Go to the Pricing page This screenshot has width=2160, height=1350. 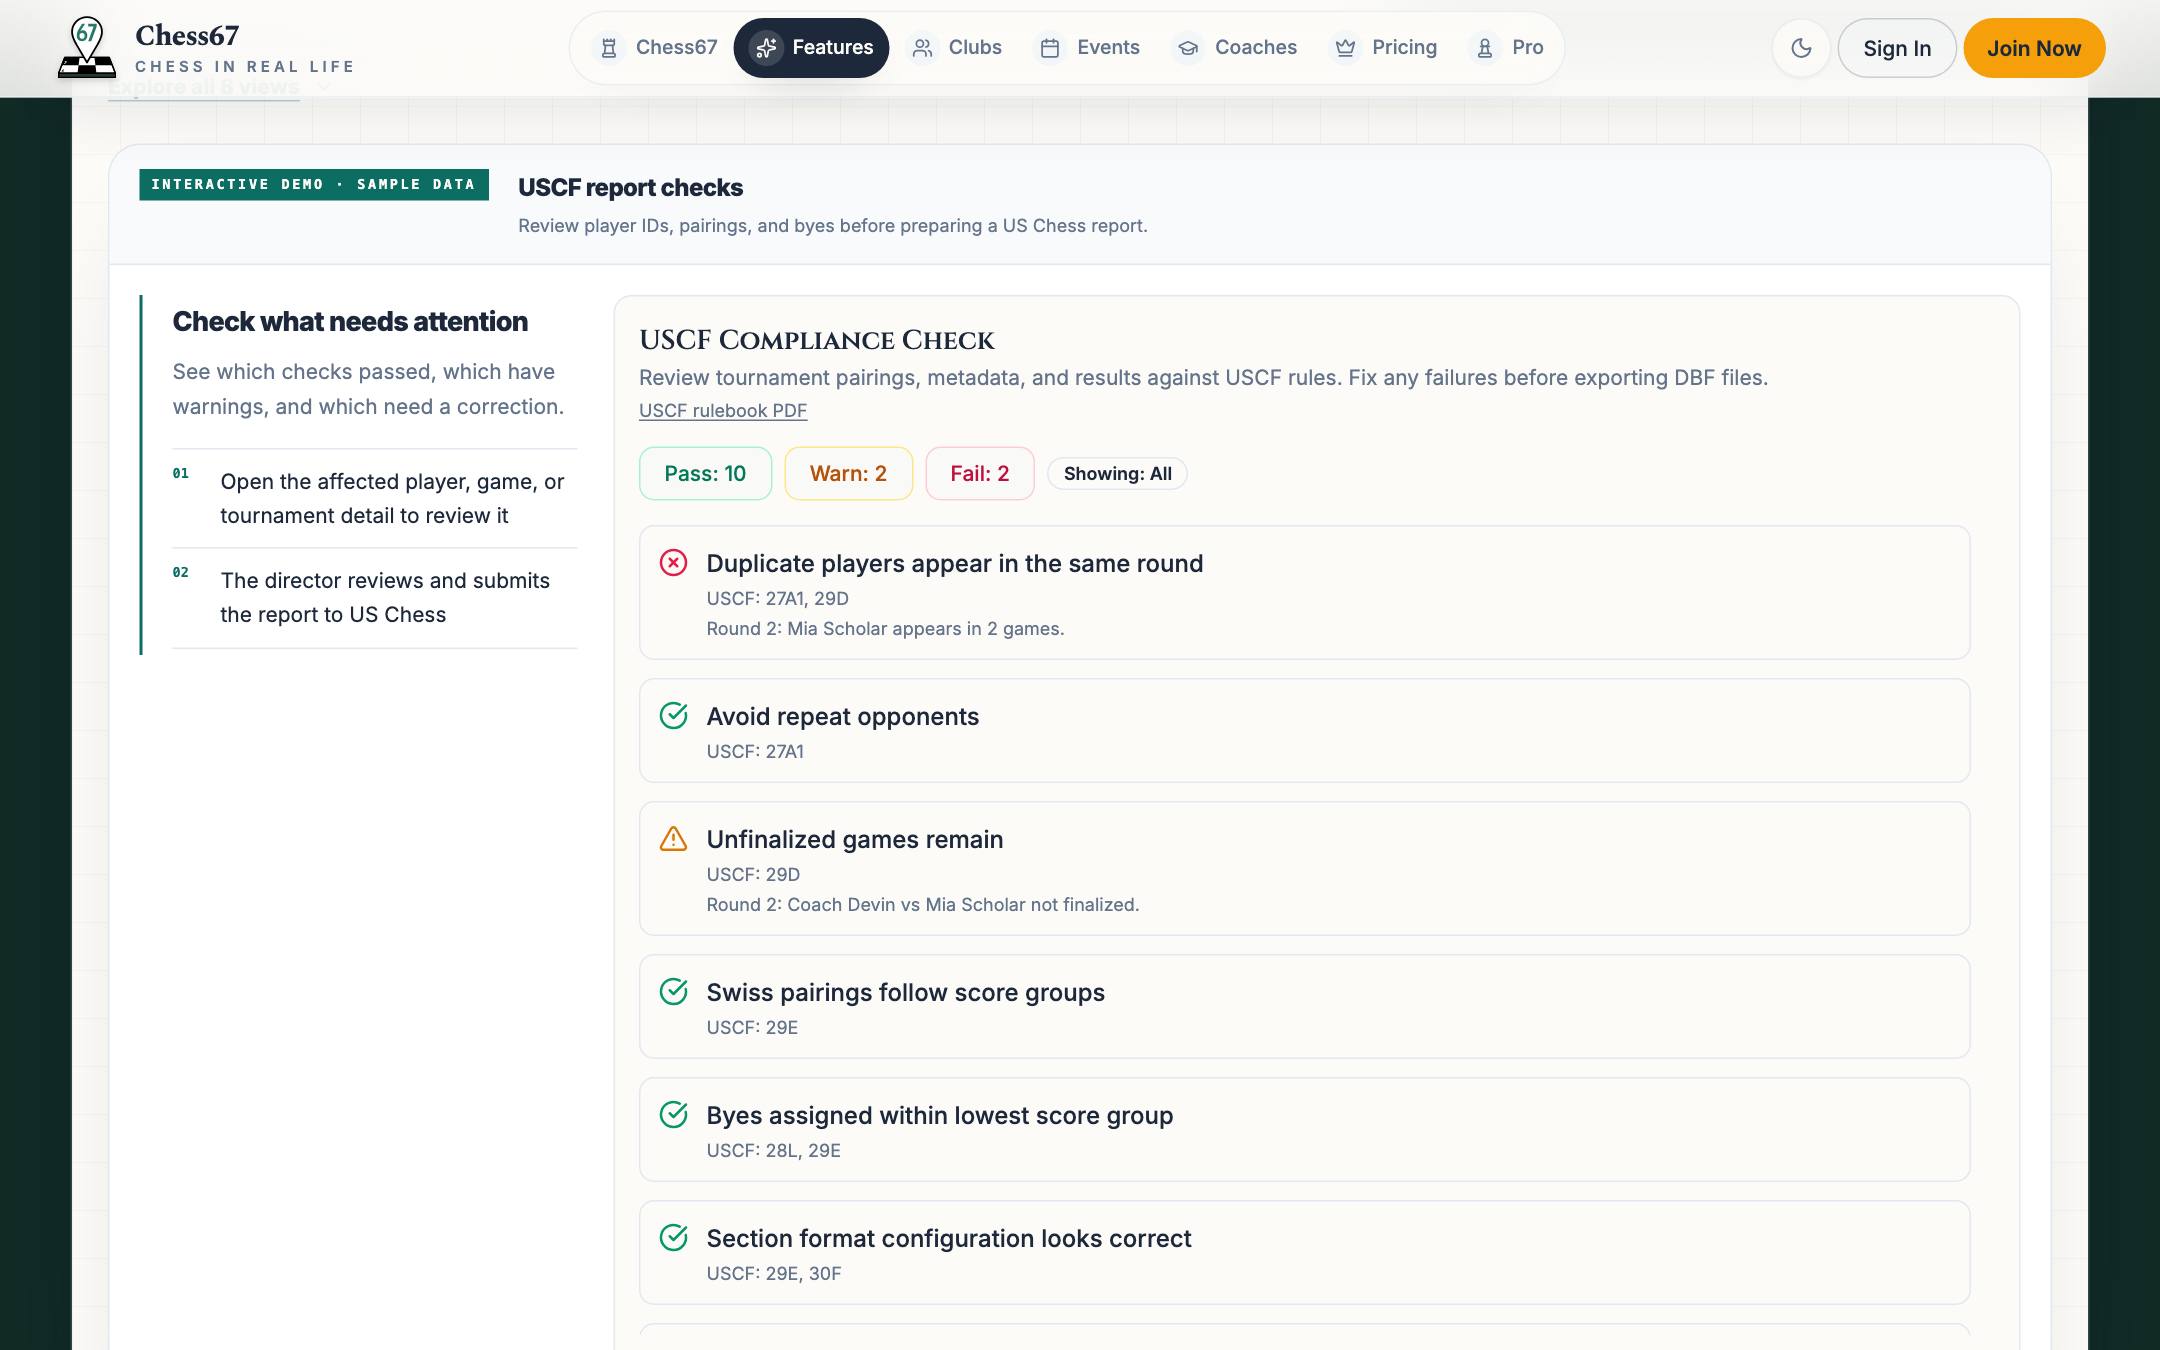[x=1385, y=48]
